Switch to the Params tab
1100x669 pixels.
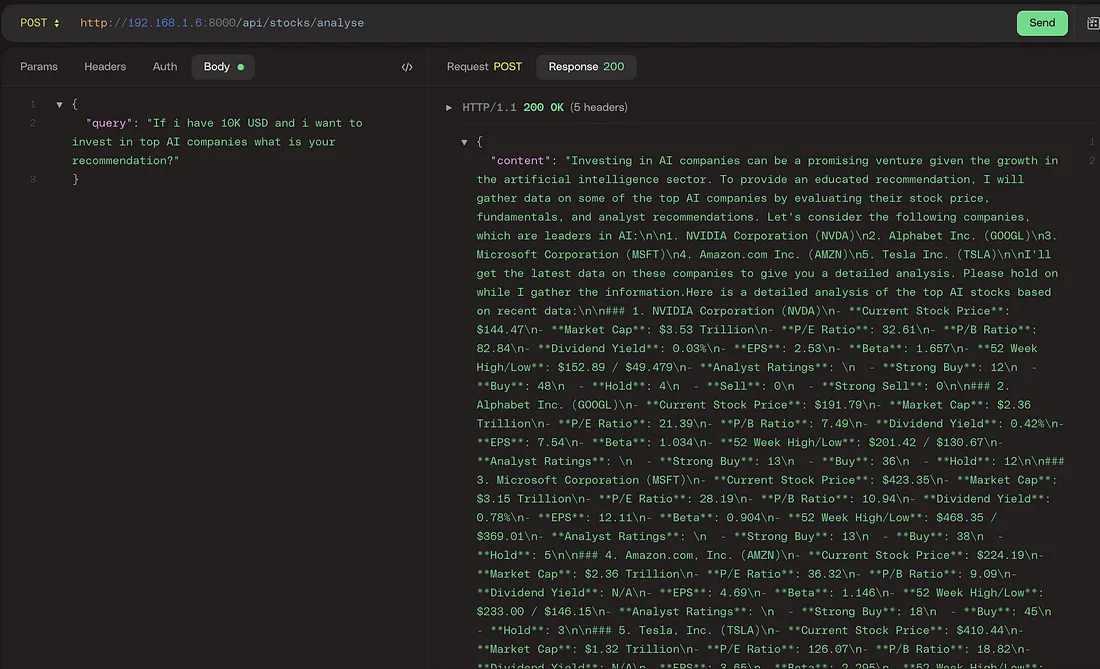click(39, 67)
